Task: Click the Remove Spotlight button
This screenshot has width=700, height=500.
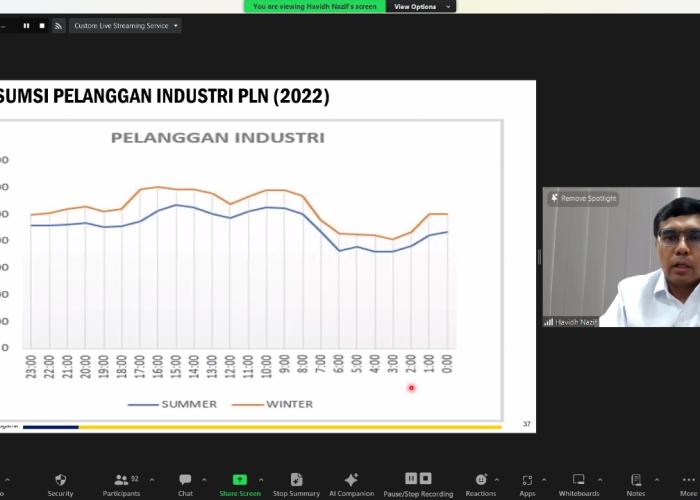Action: pyautogui.click(x=584, y=199)
